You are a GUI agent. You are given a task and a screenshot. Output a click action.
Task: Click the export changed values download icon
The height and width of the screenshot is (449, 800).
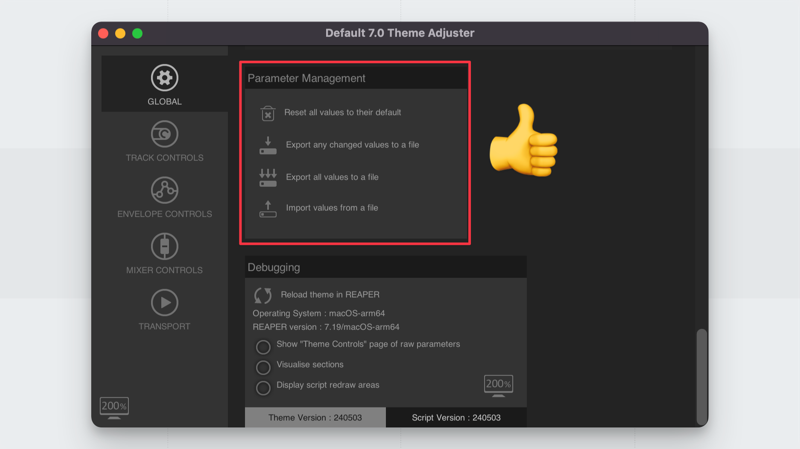[x=268, y=145]
